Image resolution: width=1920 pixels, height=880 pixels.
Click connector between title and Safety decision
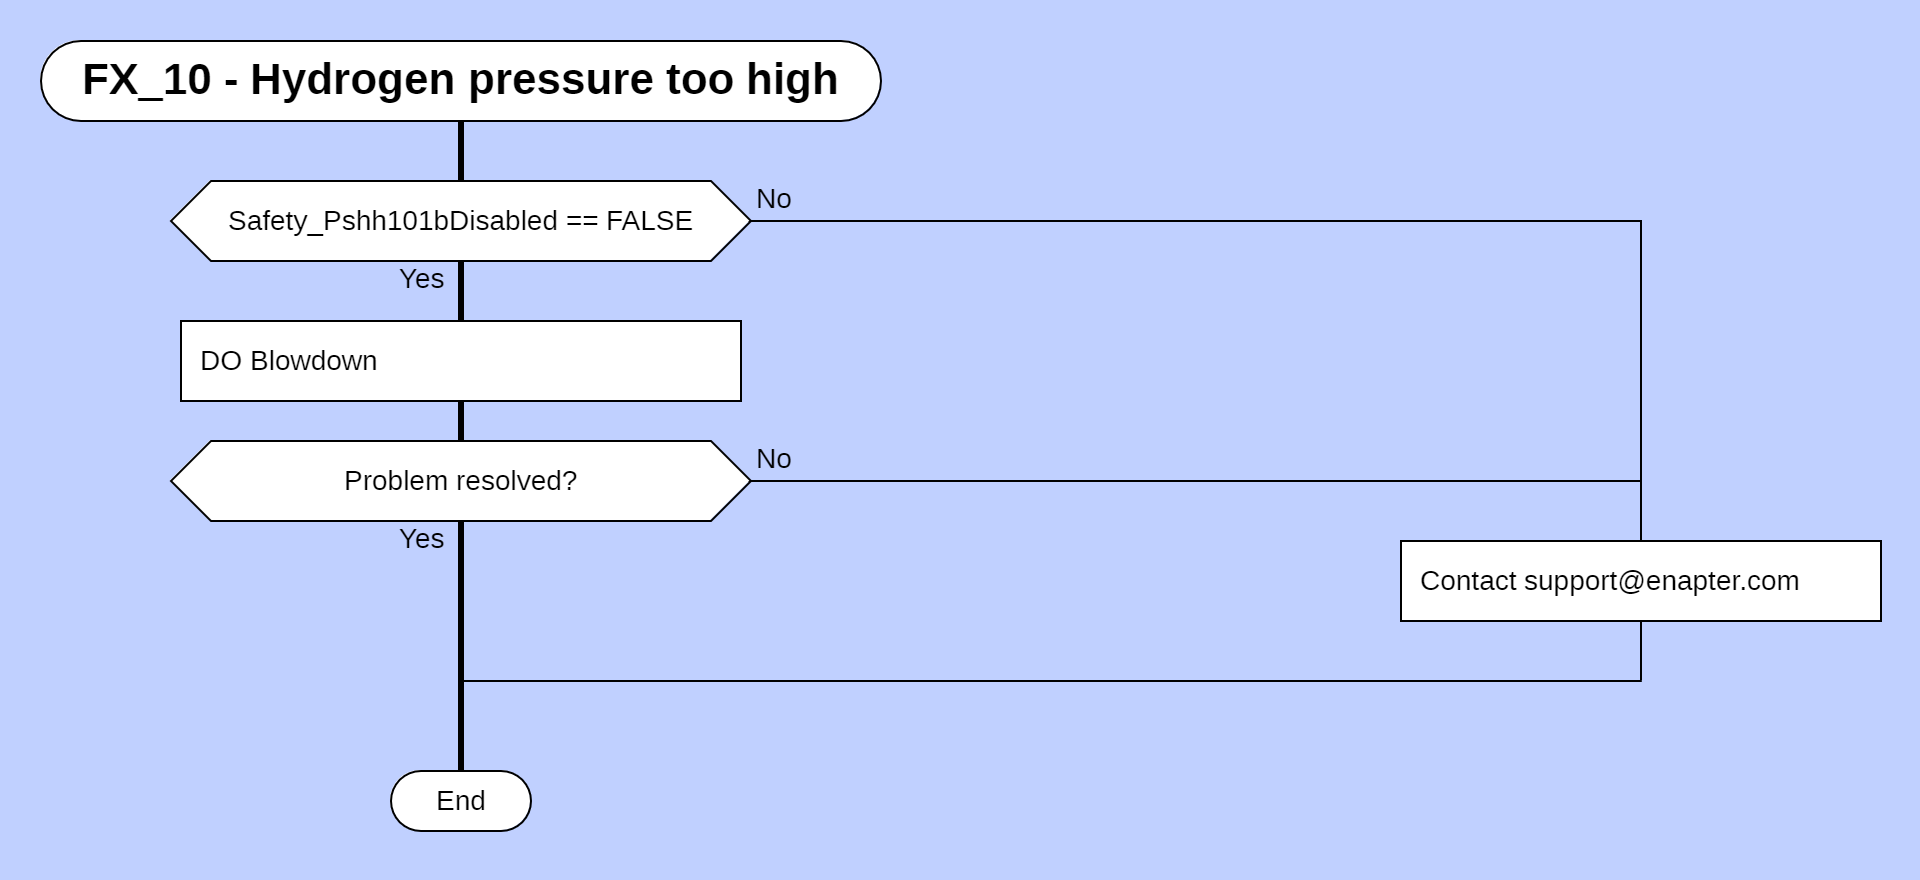[460, 151]
